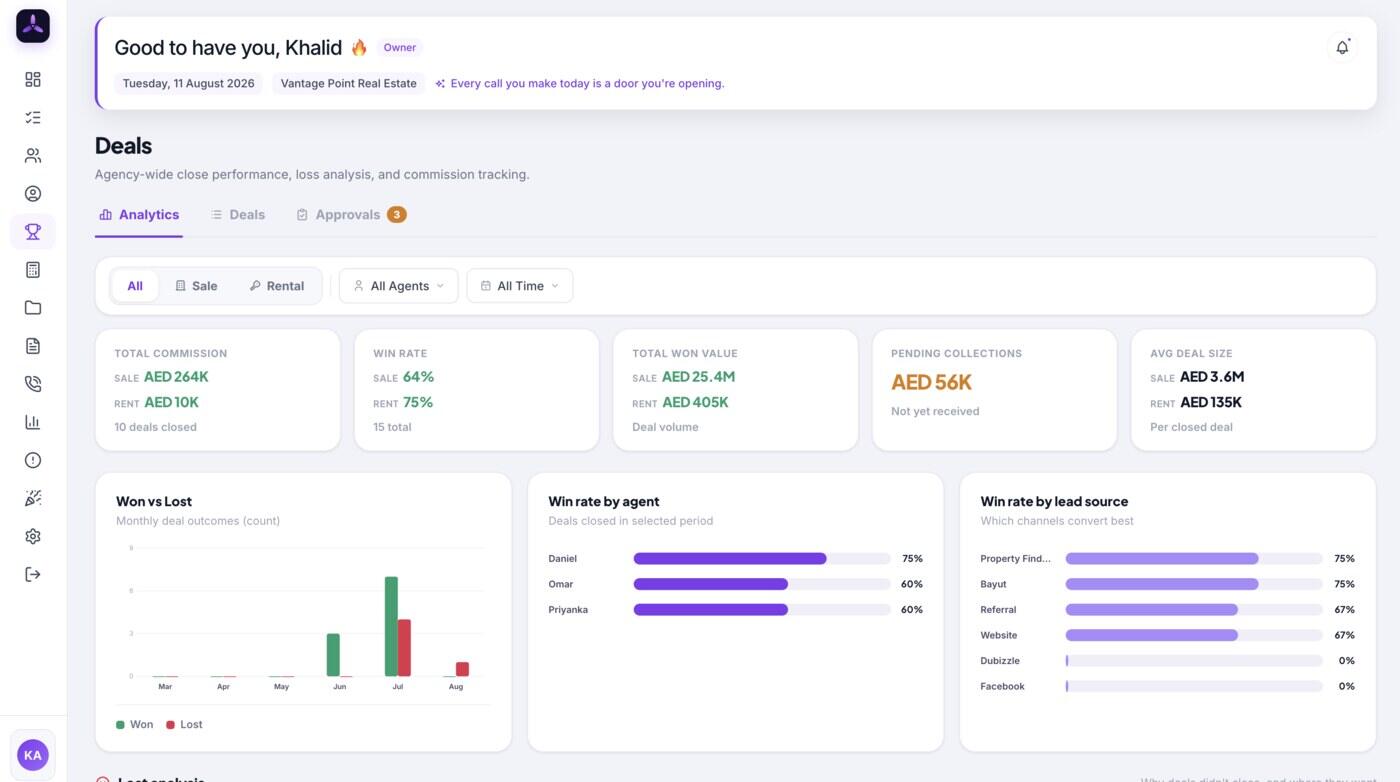1400x782 pixels.
Task: Open the dashboard grid icon in the sidebar
Action: point(33,80)
